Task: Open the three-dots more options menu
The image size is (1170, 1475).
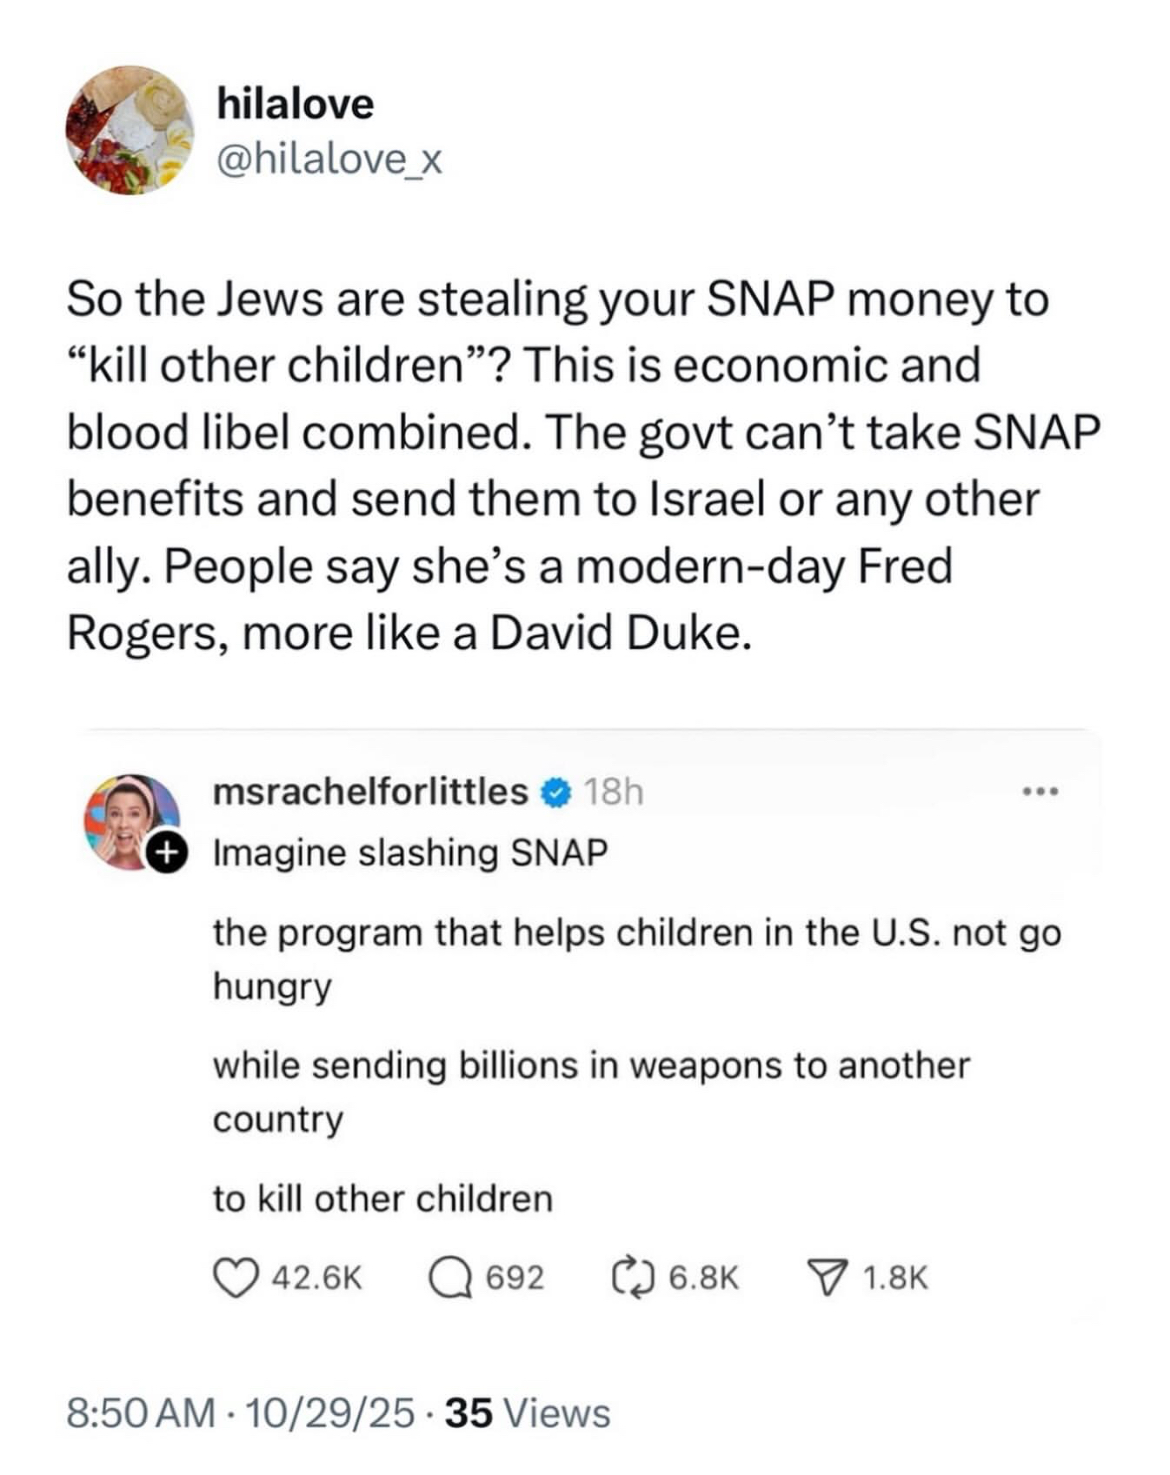Action: pos(1040,793)
